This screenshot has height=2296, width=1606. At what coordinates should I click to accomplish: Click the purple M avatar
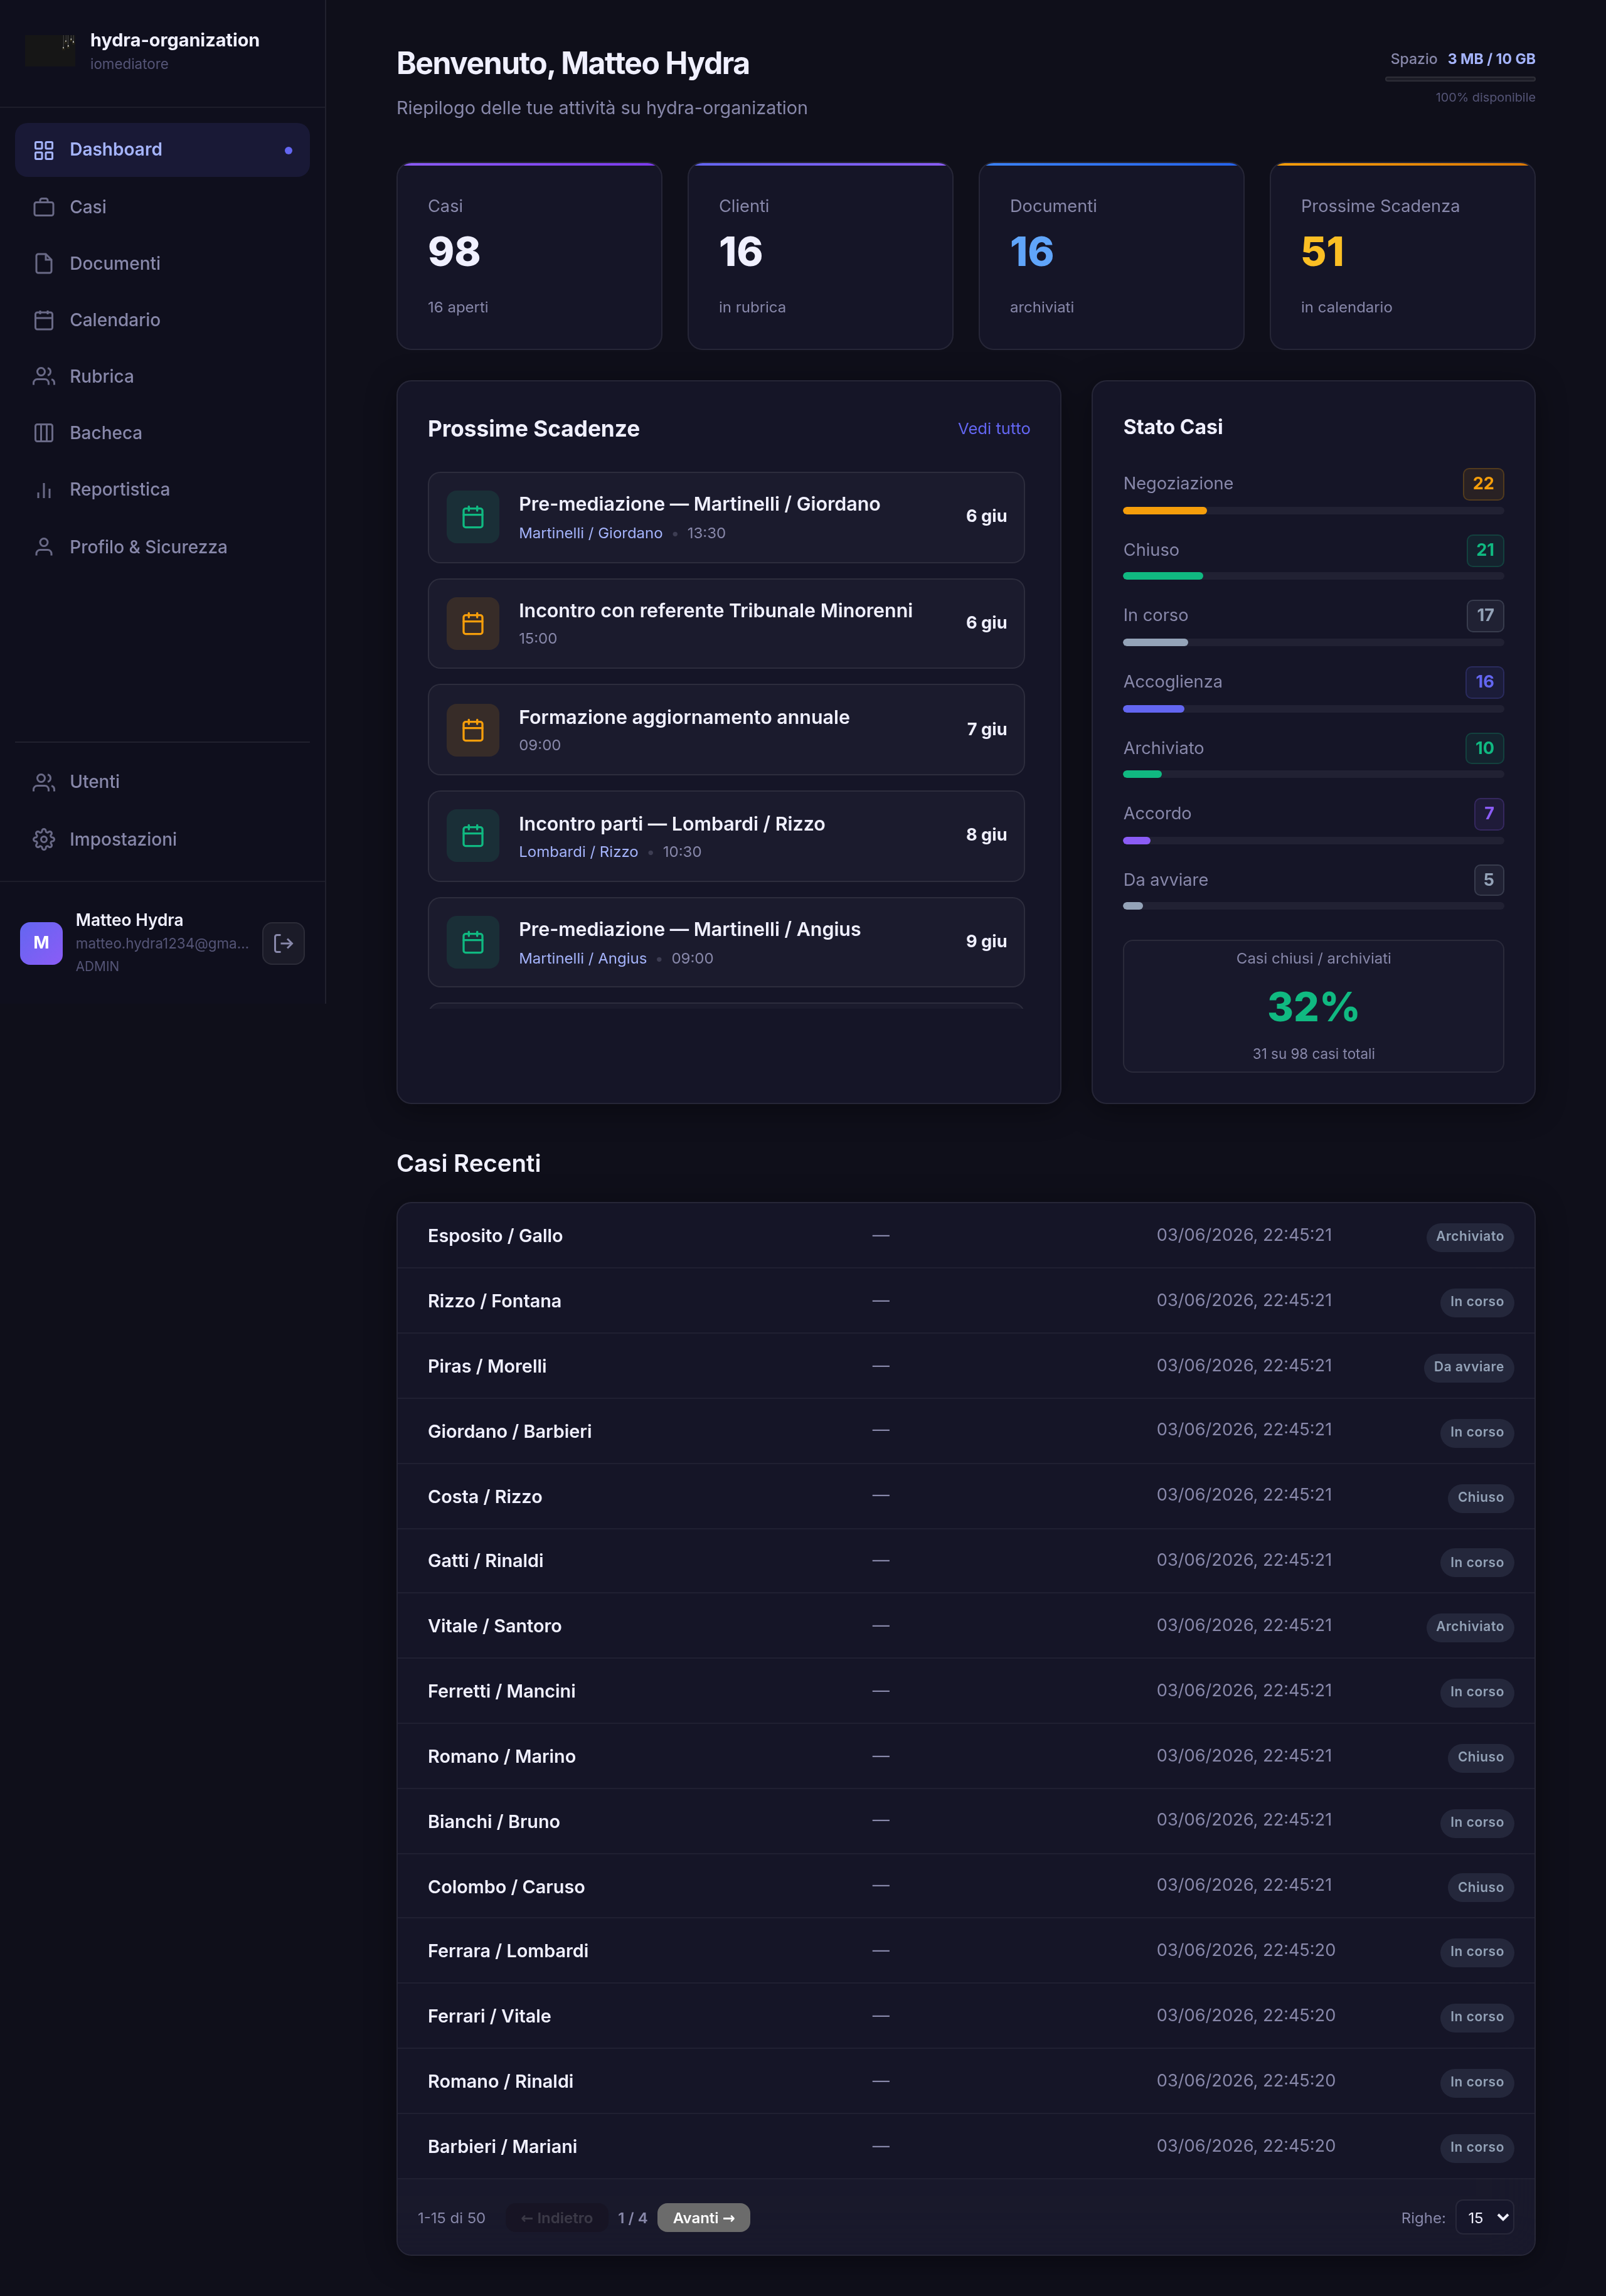click(x=41, y=943)
